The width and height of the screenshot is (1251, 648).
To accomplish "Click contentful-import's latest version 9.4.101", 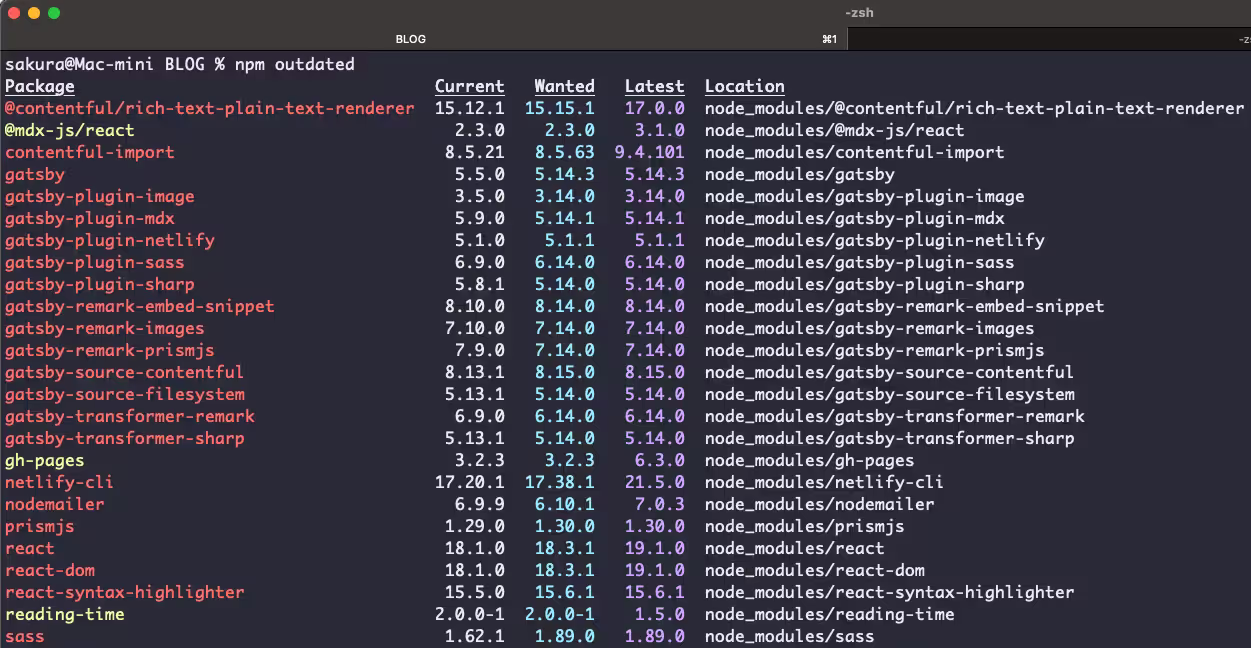I will [649, 152].
